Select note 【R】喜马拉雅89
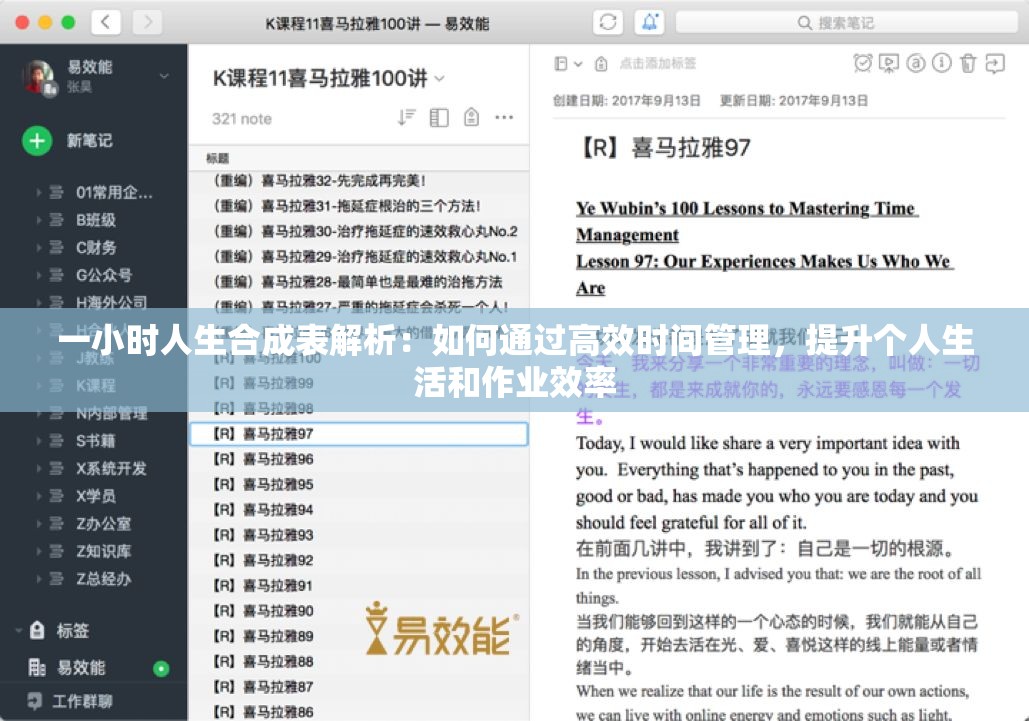 click(358, 636)
